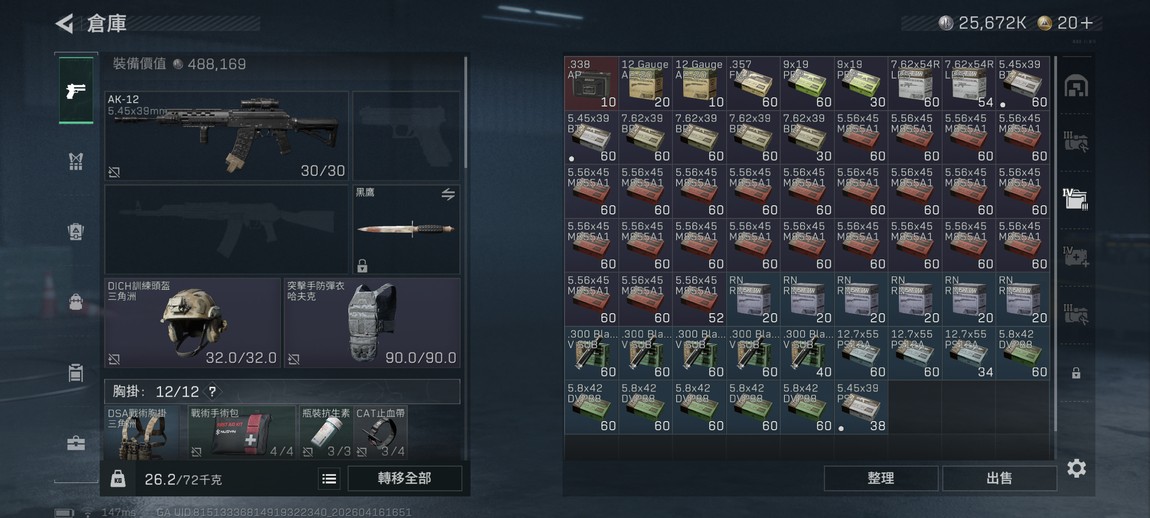
Task: Select the active IV ammo case tab
Action: (x=1076, y=198)
